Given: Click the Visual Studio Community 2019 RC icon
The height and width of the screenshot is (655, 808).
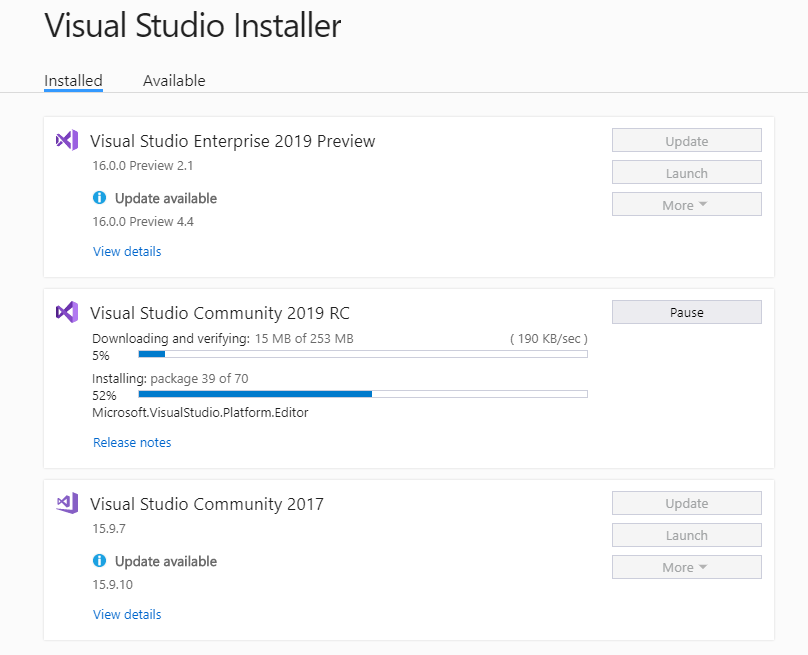Looking at the screenshot, I should [x=67, y=312].
